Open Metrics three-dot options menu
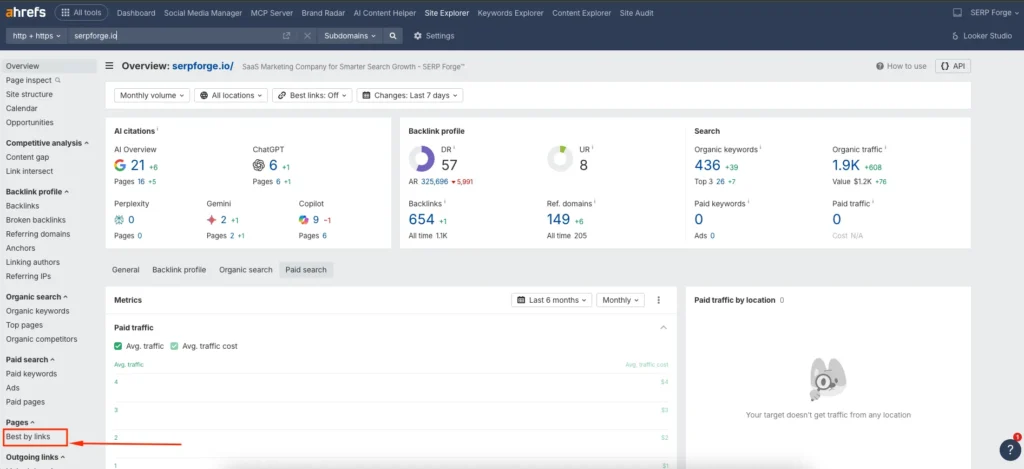This screenshot has width=1024, height=469. 658,300
